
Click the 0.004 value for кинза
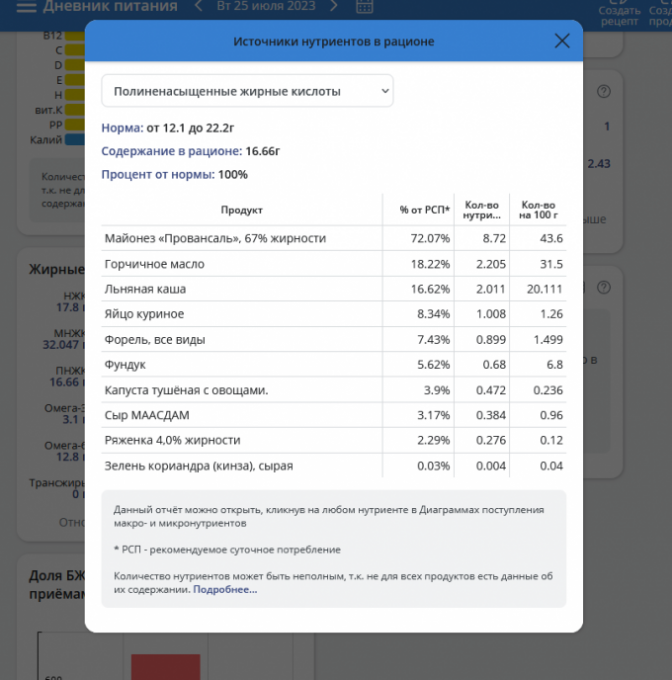point(491,466)
